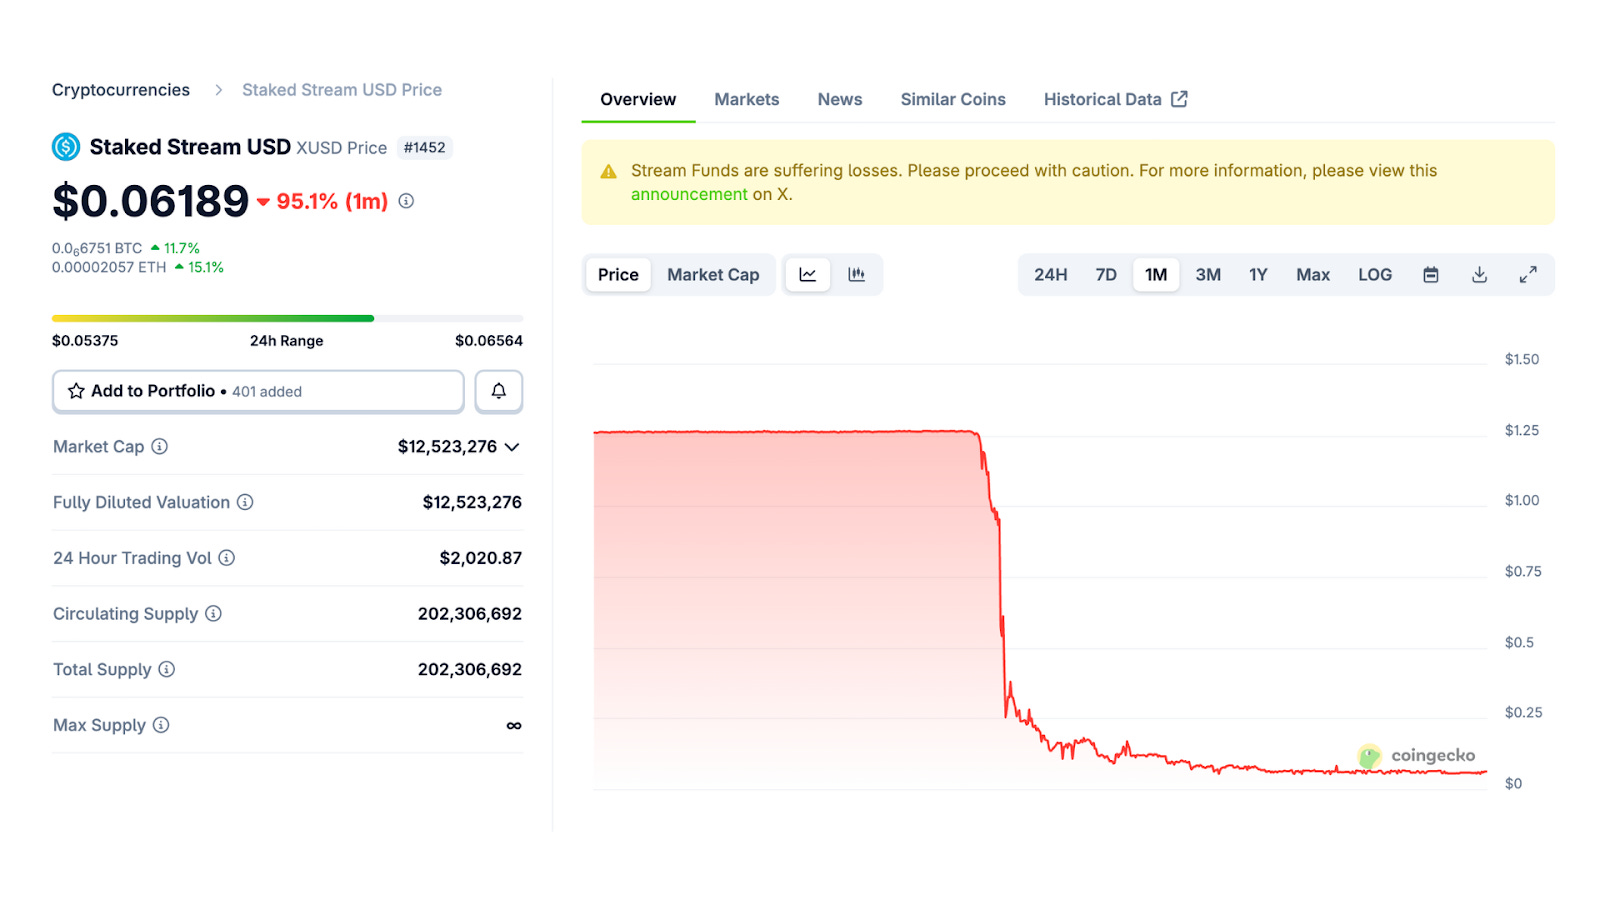Open the calendar date range icon
1600x900 pixels.
(1431, 275)
